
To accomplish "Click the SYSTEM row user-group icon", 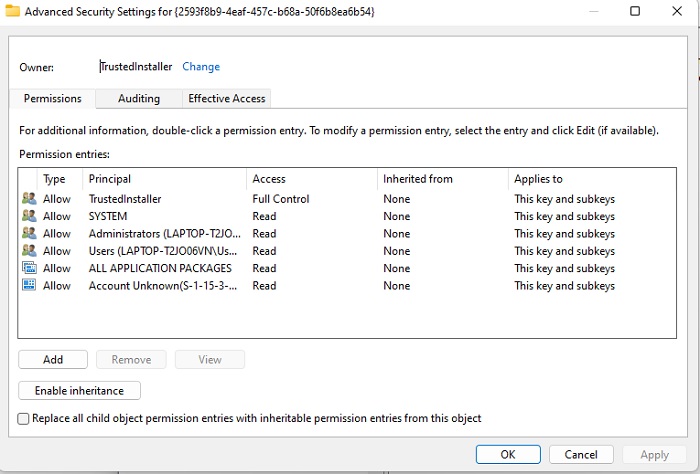I will [x=29, y=216].
